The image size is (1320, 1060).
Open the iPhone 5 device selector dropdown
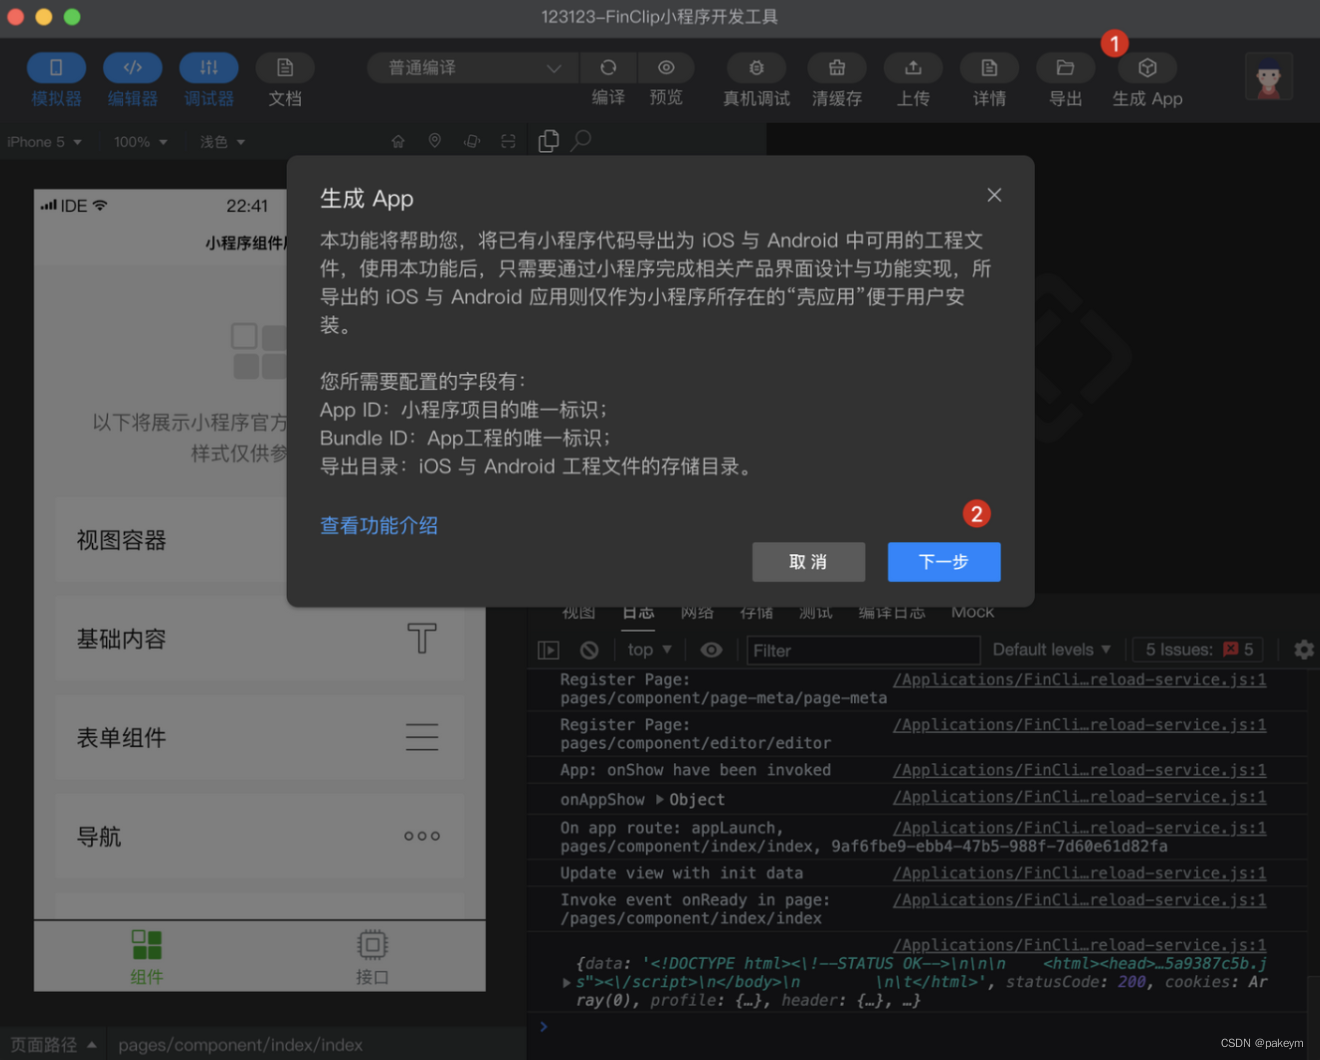pyautogui.click(x=40, y=141)
